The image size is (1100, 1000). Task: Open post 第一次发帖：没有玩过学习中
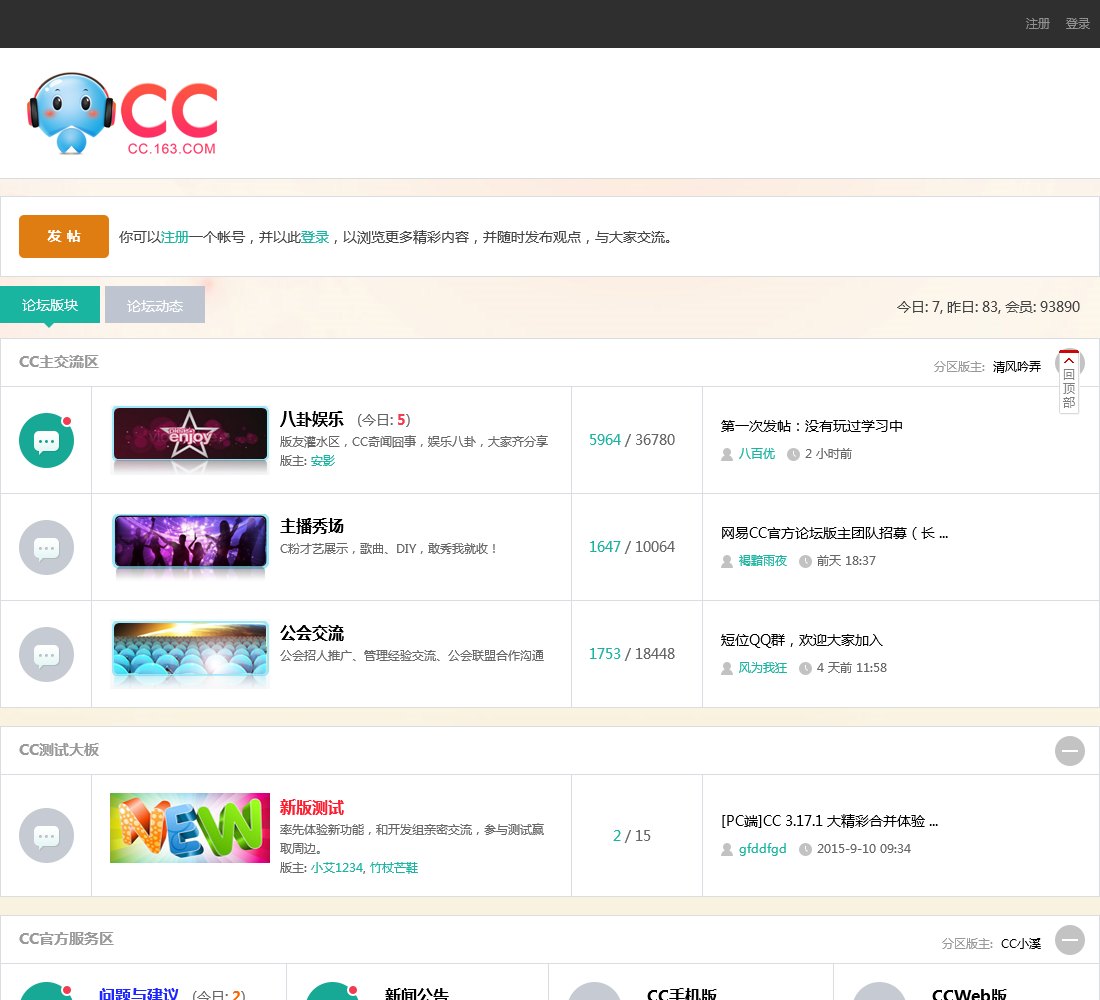812,426
